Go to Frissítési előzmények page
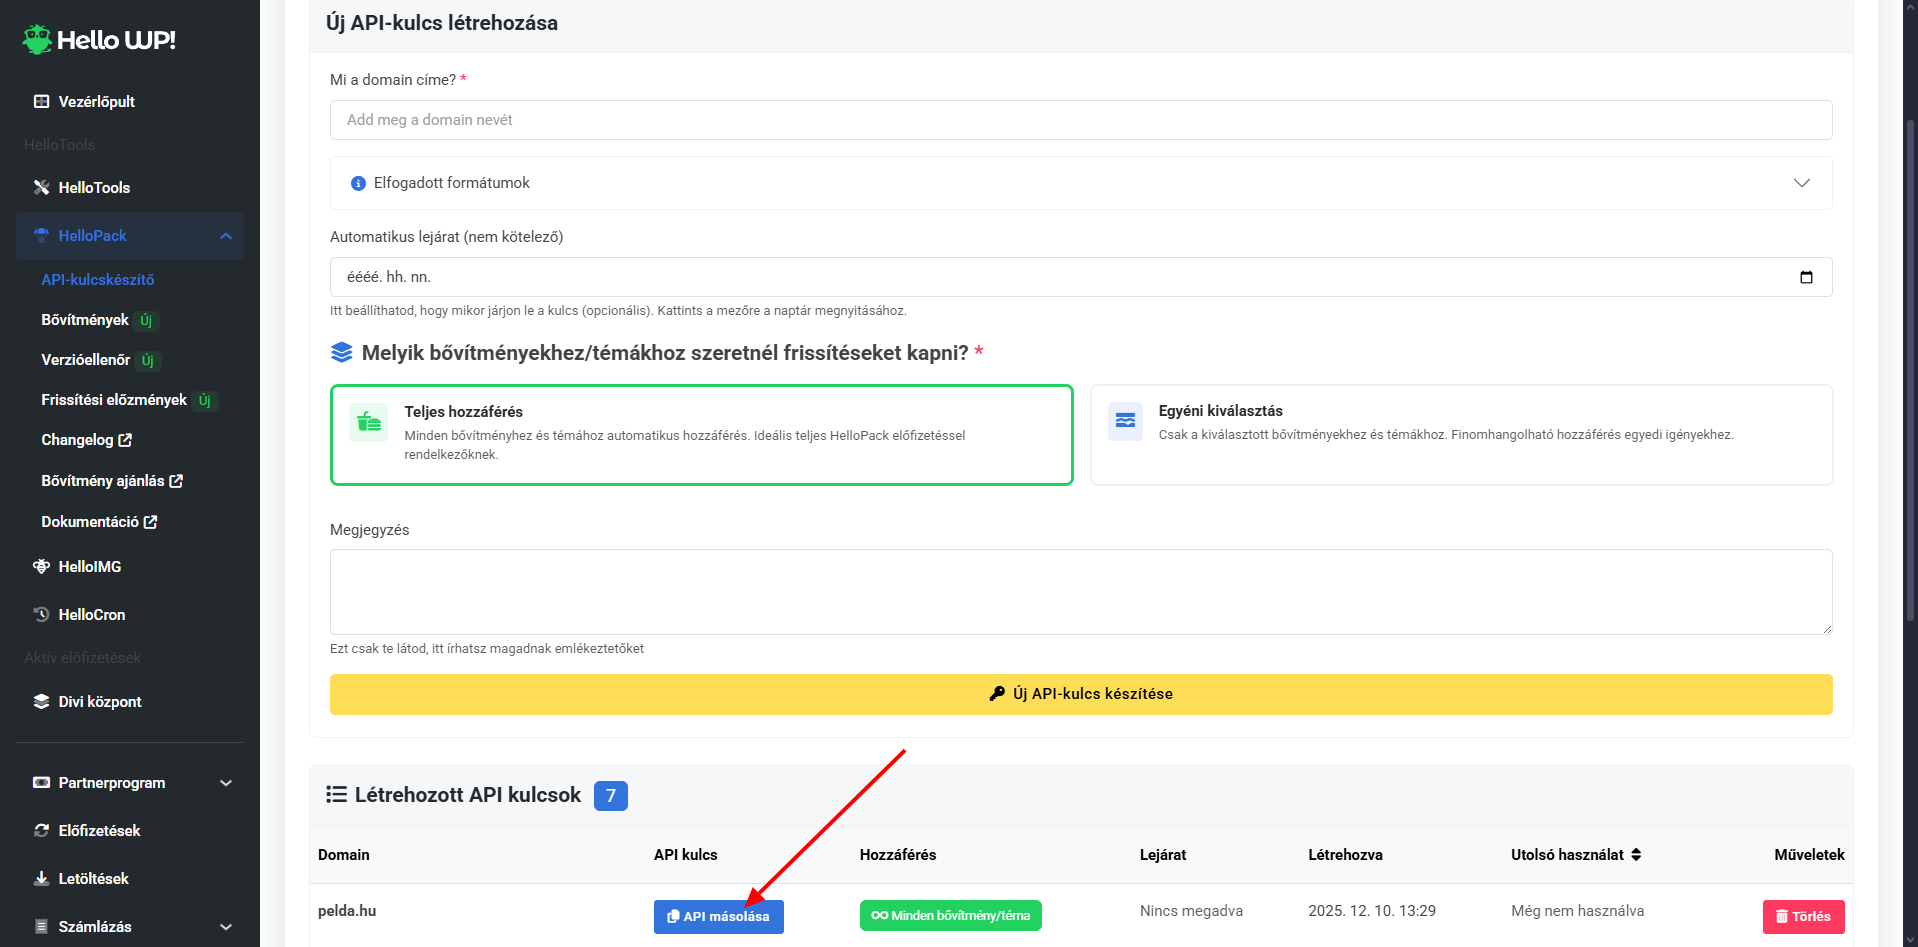1918x947 pixels. pyautogui.click(x=114, y=400)
